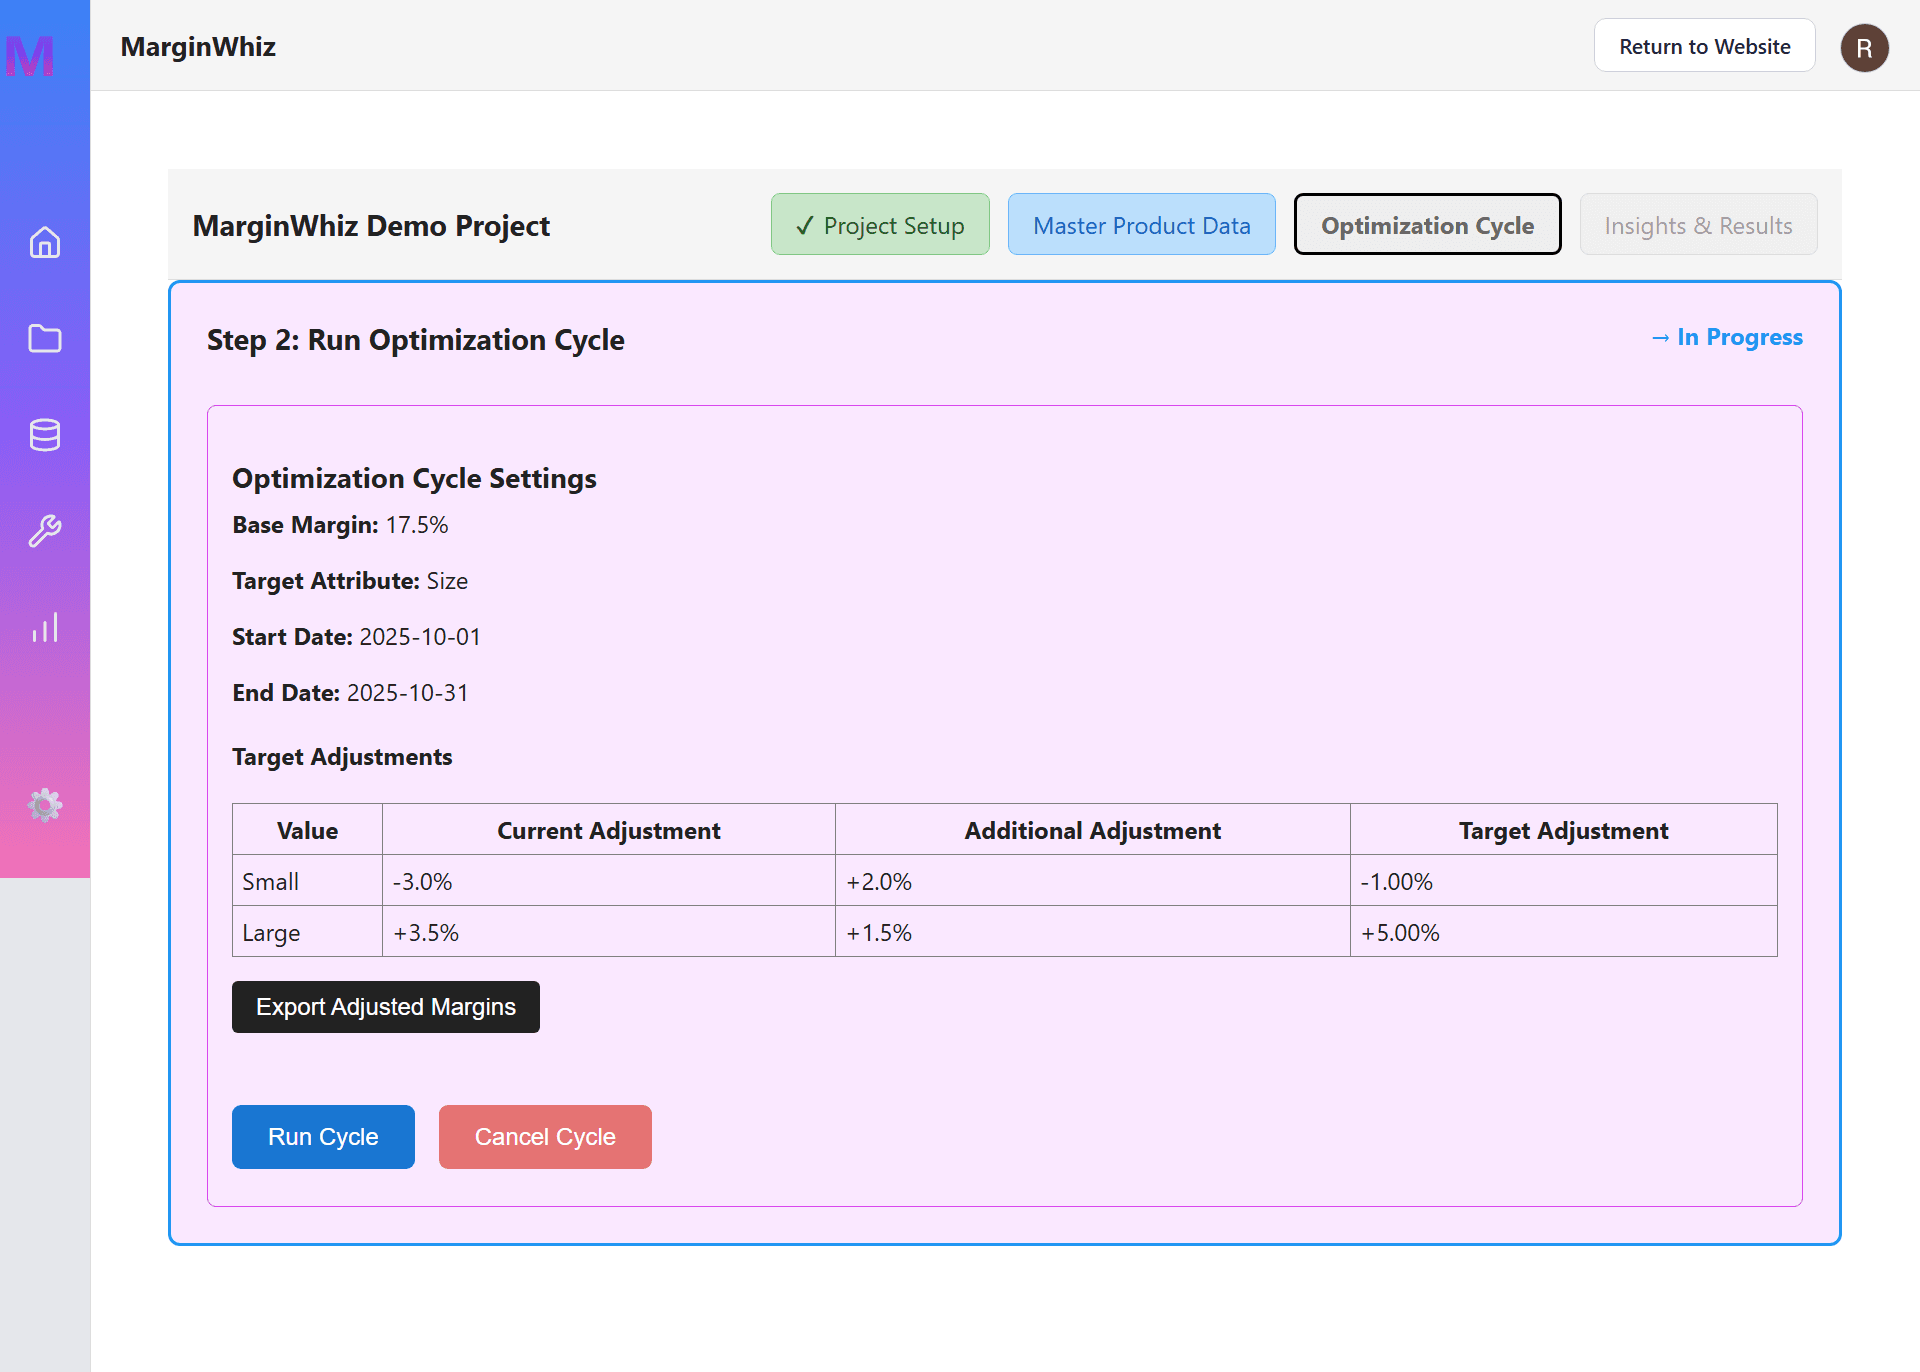
Task: Click the MarginWhiz M logo
Action: pos(30,55)
